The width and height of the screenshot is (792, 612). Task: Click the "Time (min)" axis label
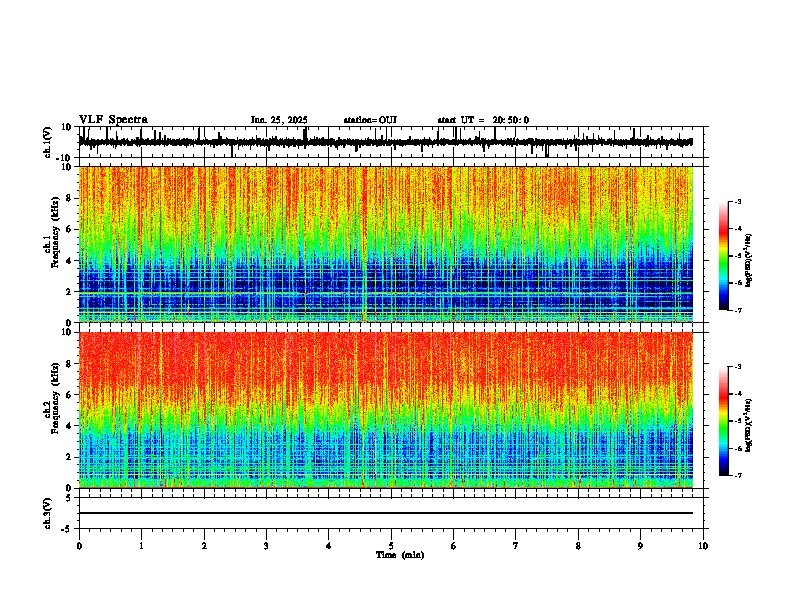click(400, 555)
